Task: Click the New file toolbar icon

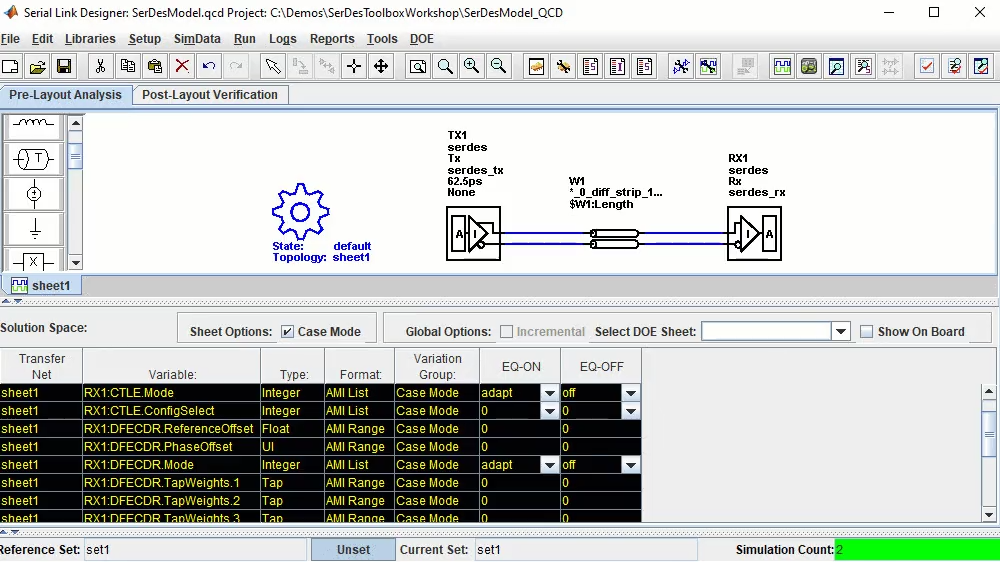Action: [11, 66]
